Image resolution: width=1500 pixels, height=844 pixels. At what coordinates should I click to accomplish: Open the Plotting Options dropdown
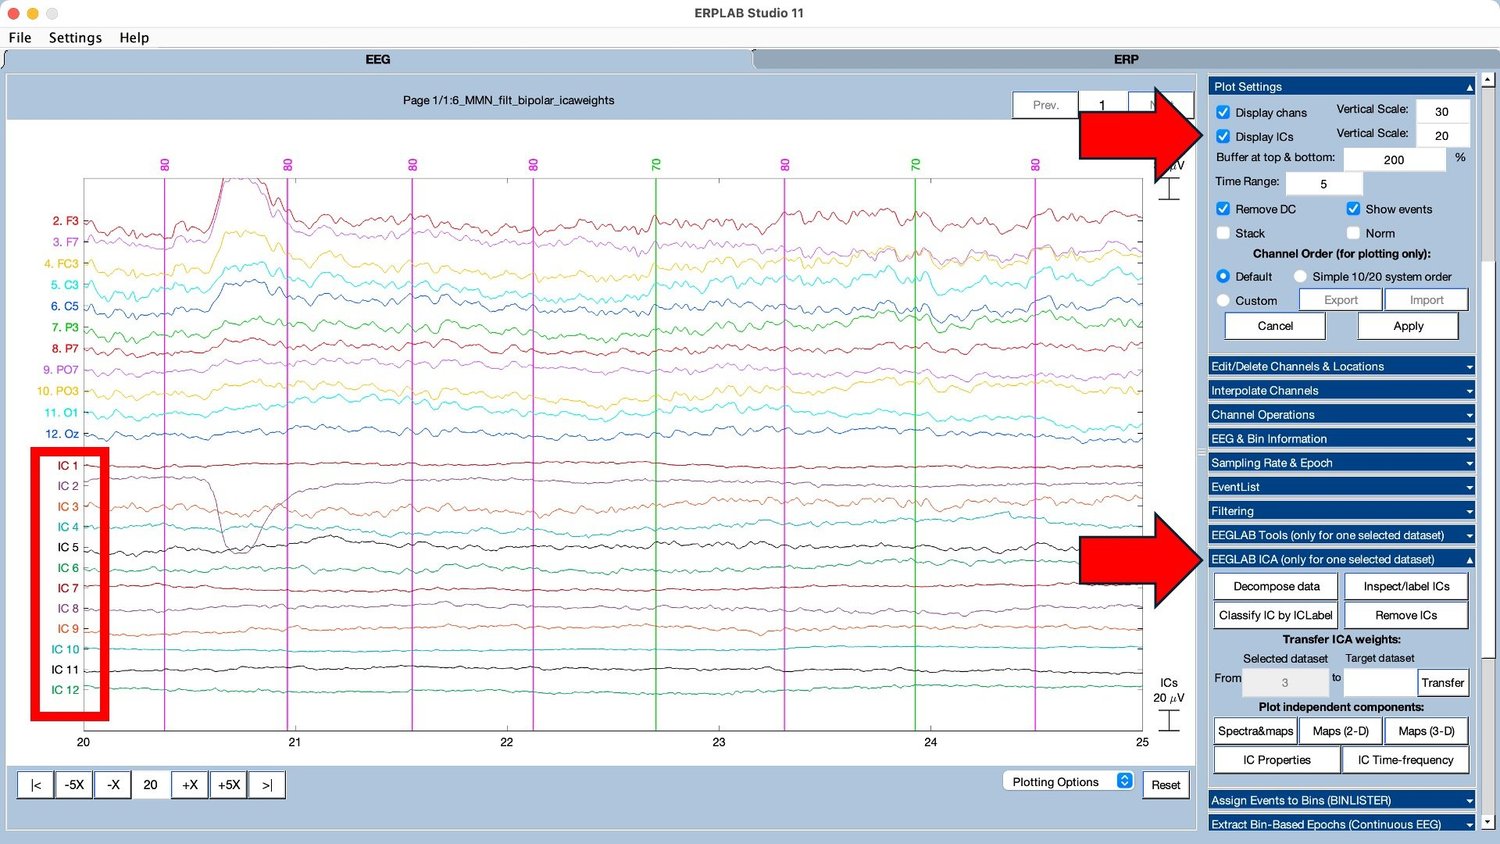[1068, 781]
